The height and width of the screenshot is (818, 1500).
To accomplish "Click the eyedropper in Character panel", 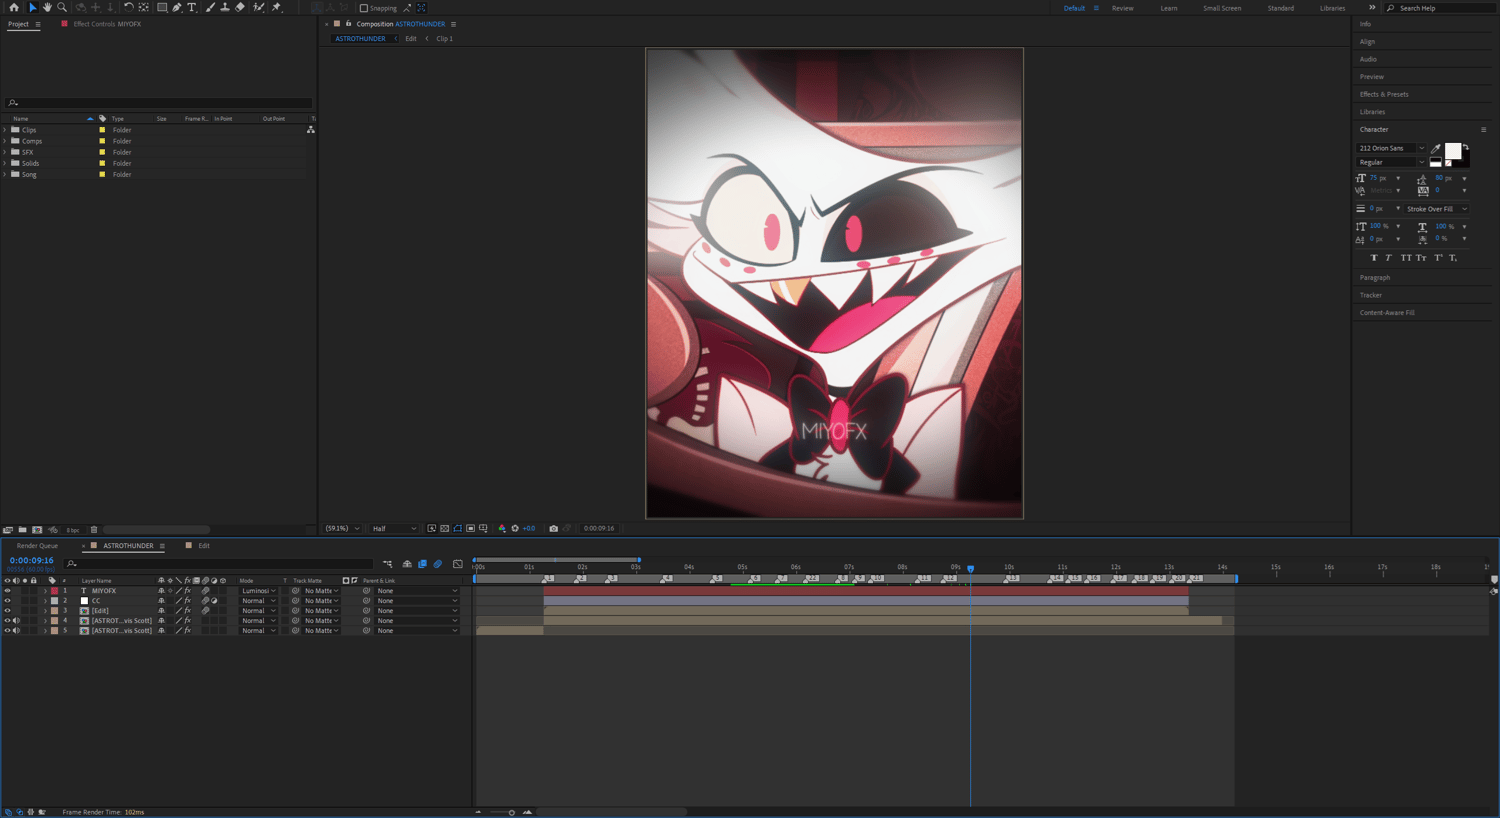I will pyautogui.click(x=1436, y=148).
